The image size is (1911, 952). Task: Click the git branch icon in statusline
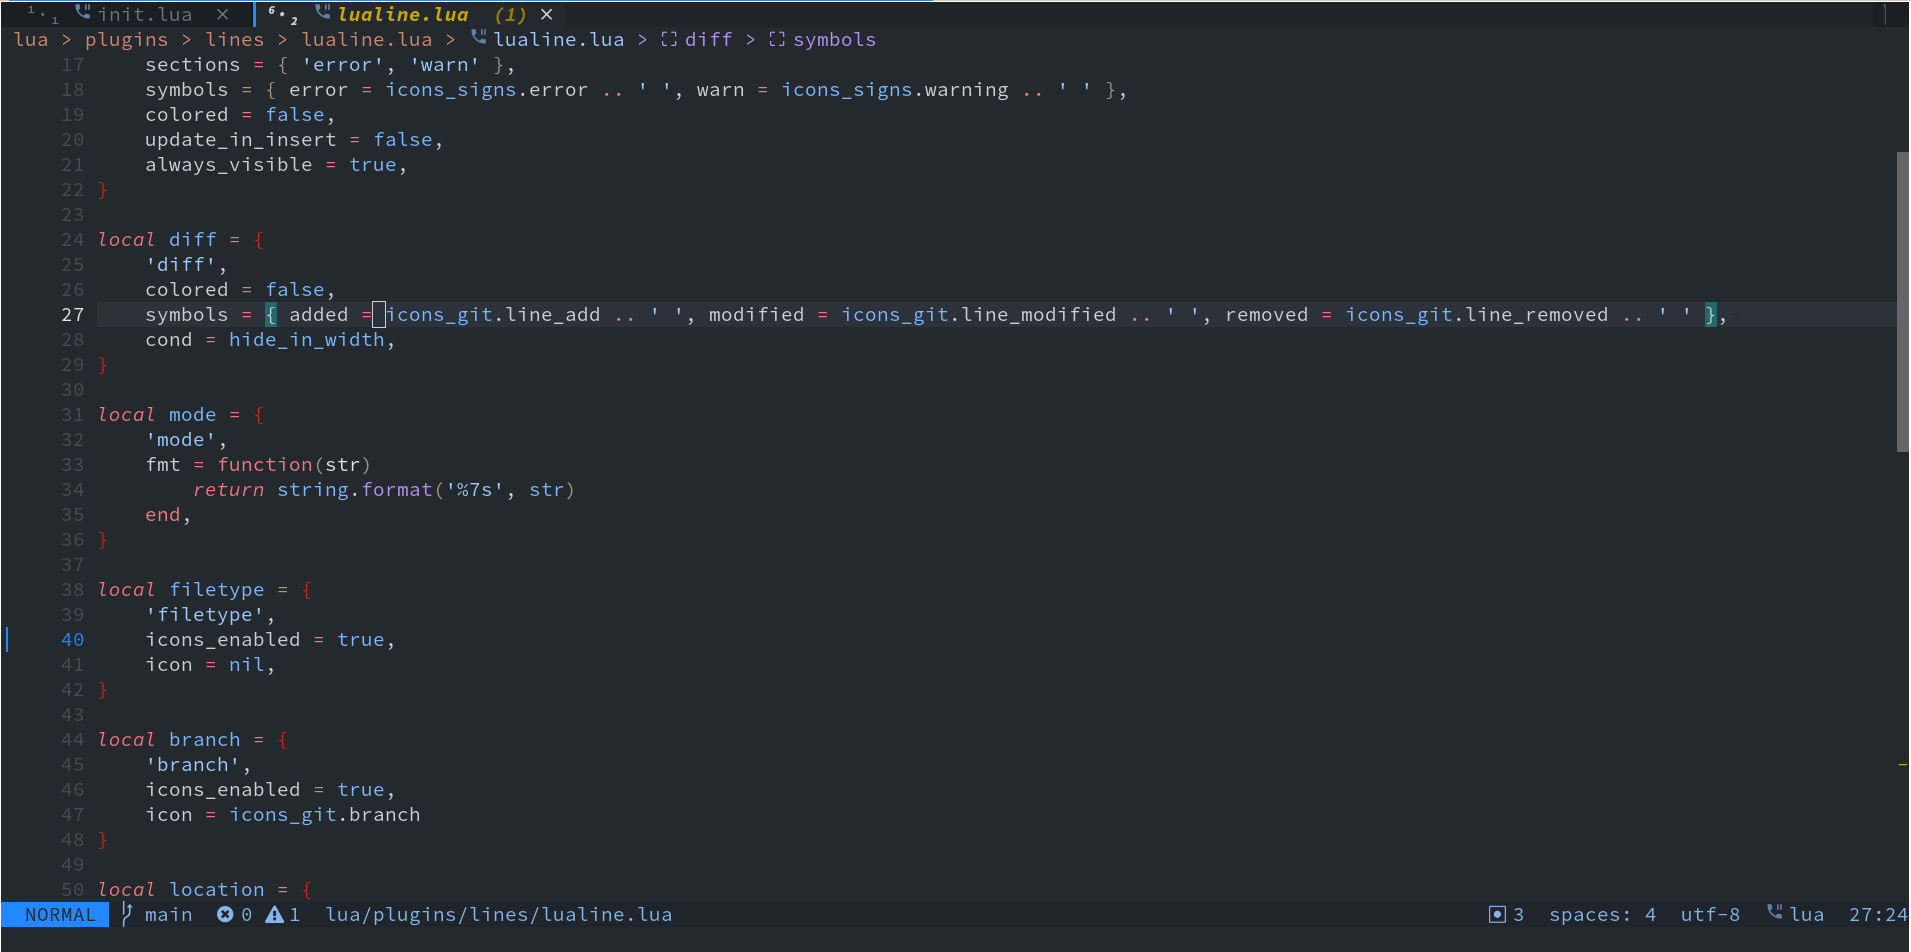click(127, 914)
